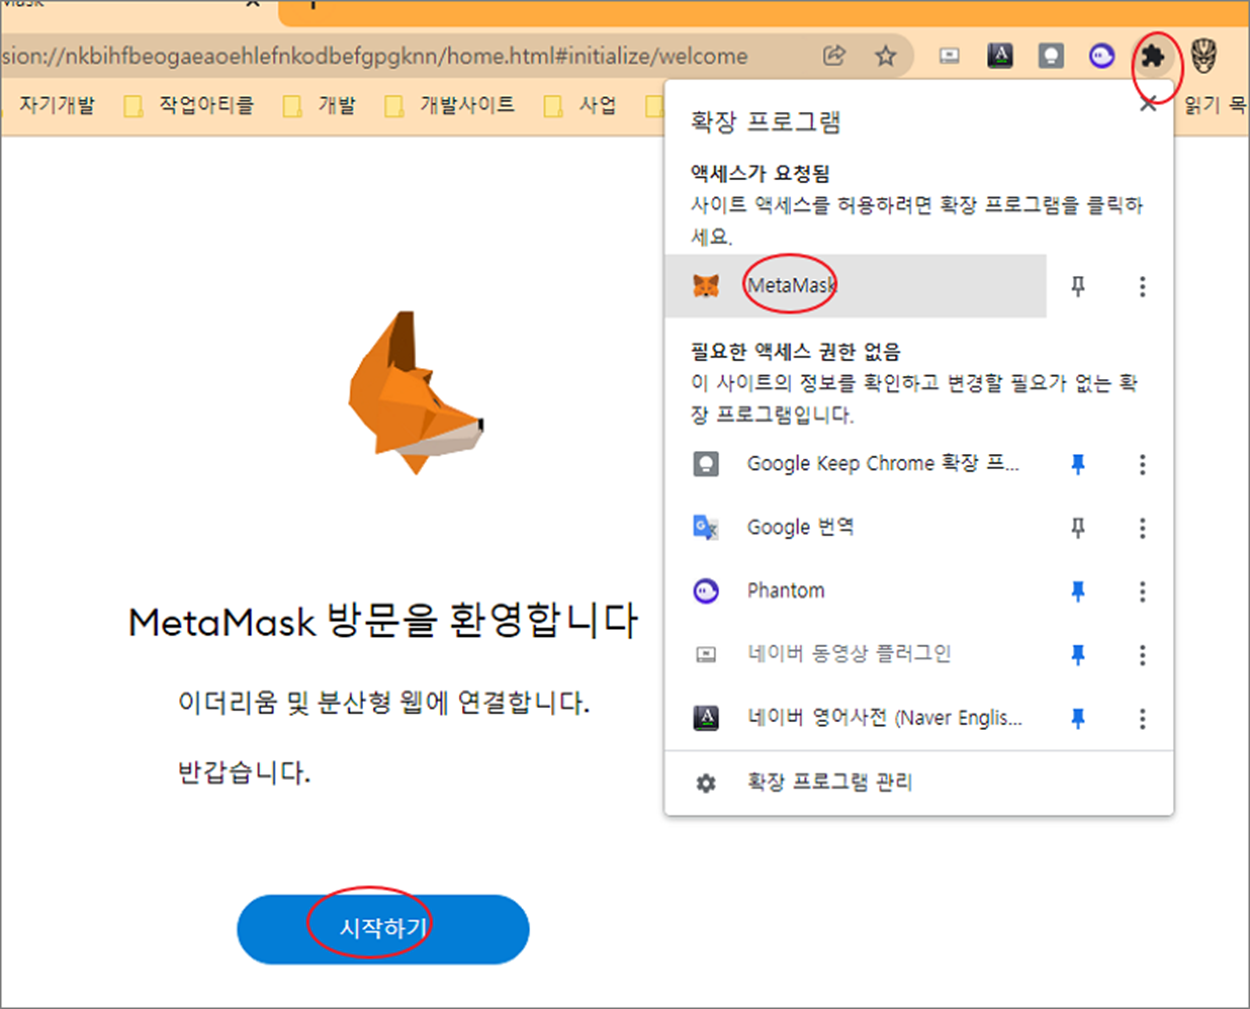The height and width of the screenshot is (1009, 1250).
Task: Pin the MetaMask extension
Action: [x=1078, y=287]
